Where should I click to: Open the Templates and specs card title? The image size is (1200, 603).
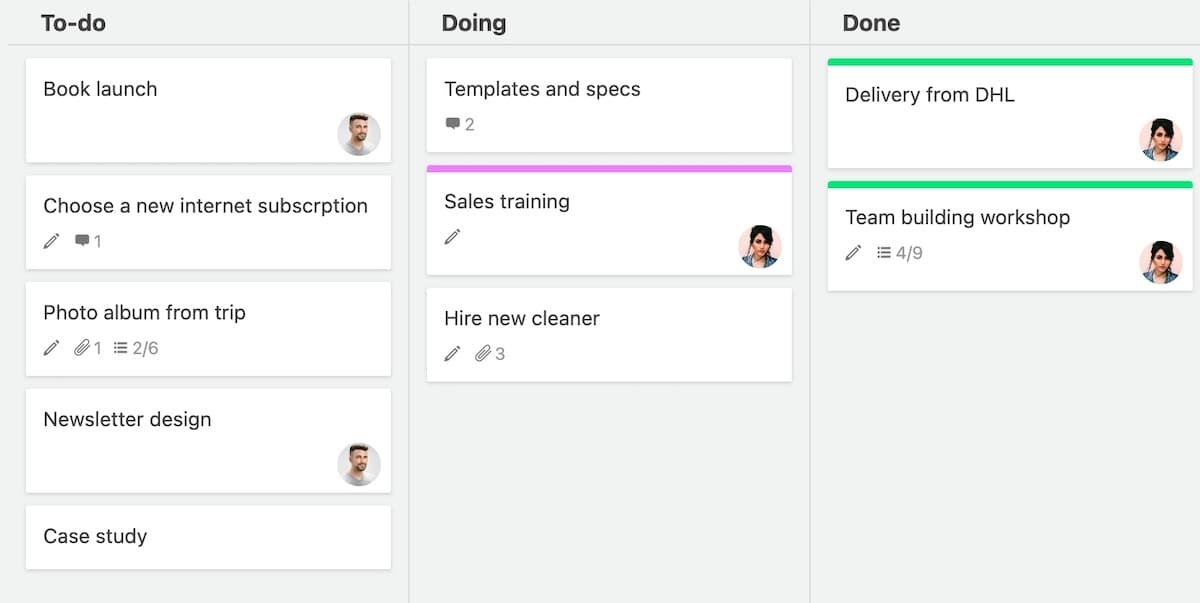542,89
